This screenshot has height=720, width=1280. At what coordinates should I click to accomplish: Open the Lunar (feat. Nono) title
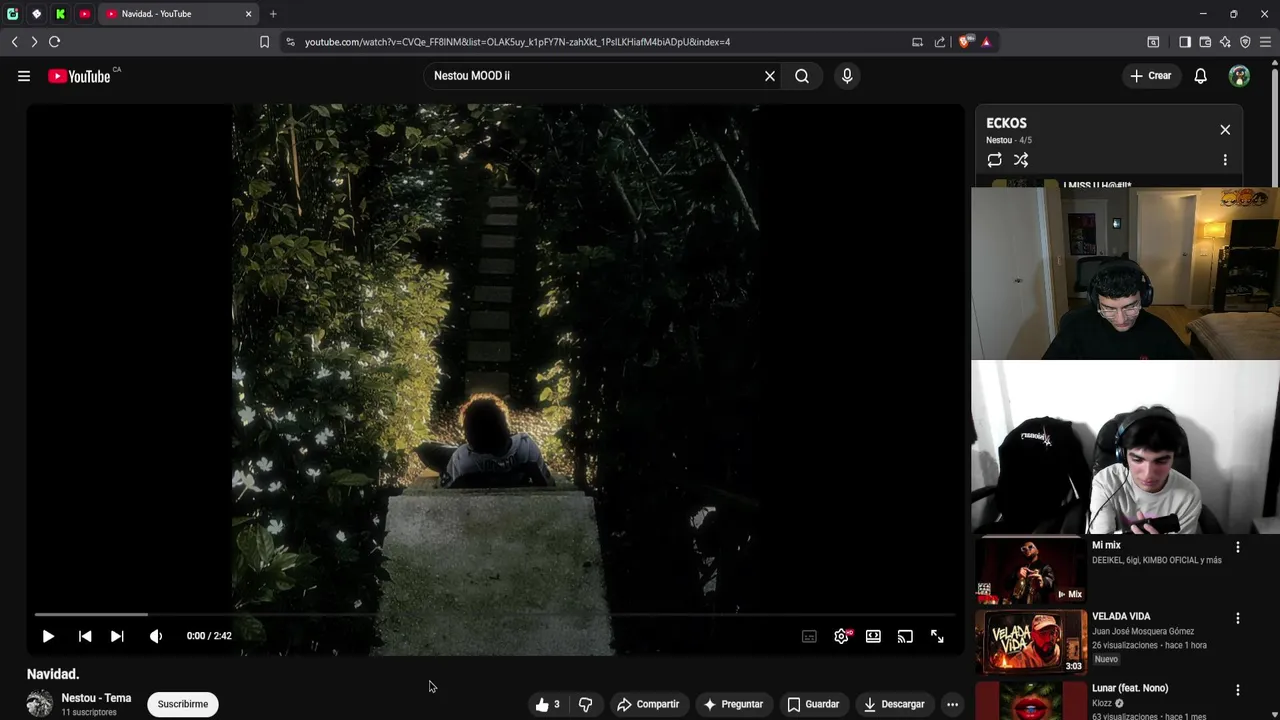pos(1130,688)
